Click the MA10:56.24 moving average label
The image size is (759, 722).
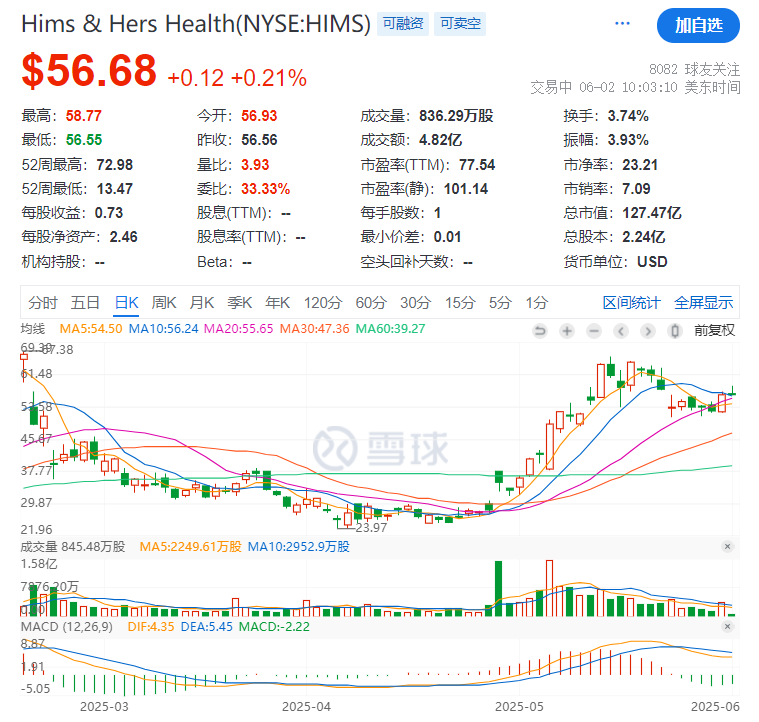point(164,329)
